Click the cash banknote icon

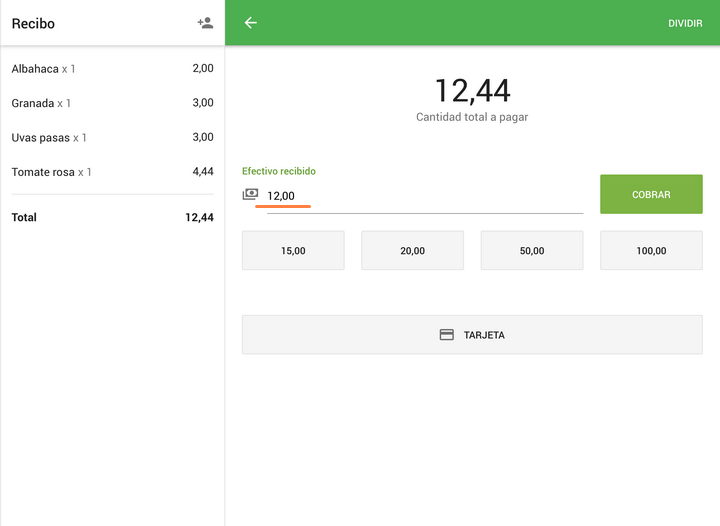250,194
